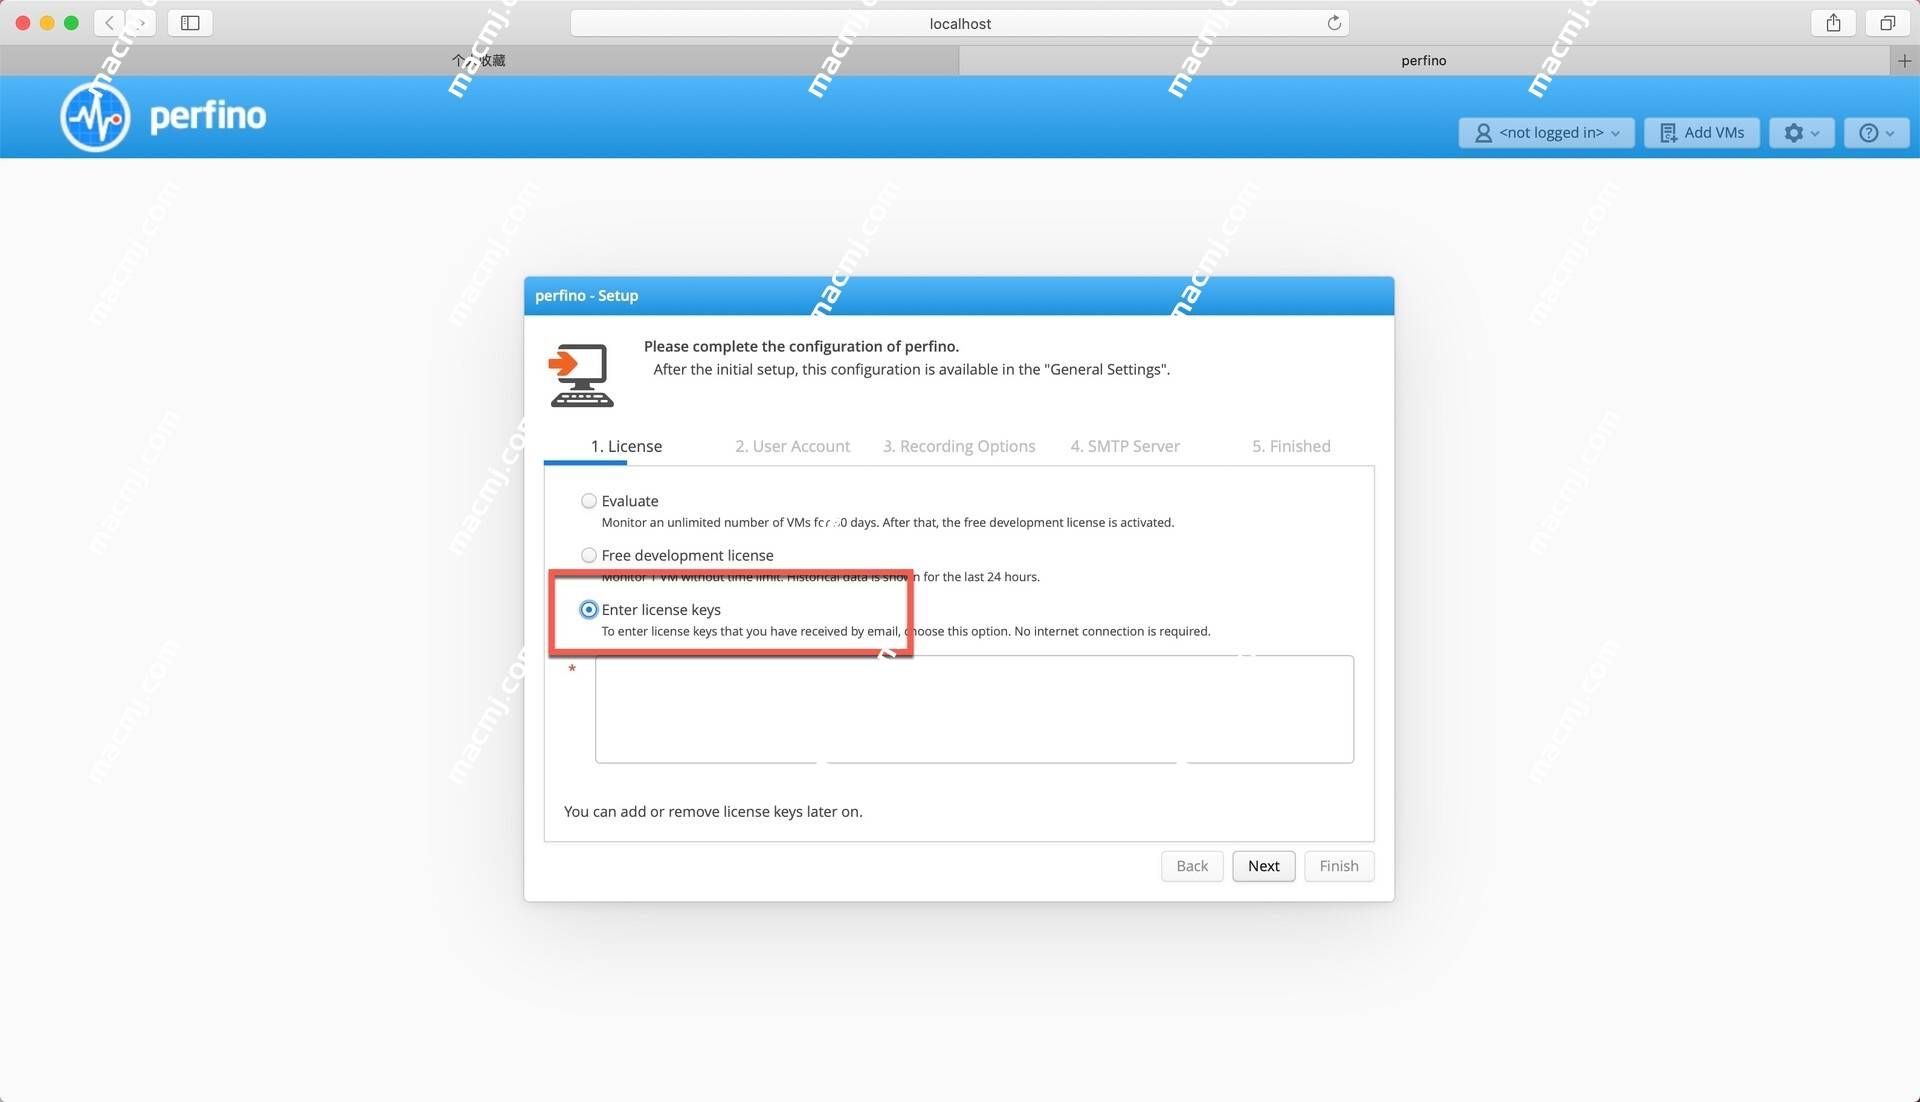Click the share/export icon
Image resolution: width=1920 pixels, height=1102 pixels.
(x=1836, y=22)
